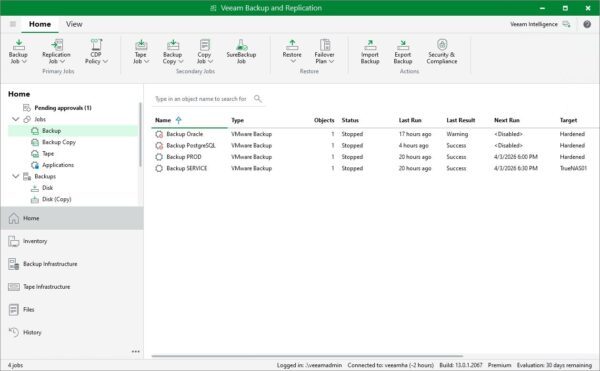
Task: Open the Tape Job ribbon button
Action: coord(141,51)
